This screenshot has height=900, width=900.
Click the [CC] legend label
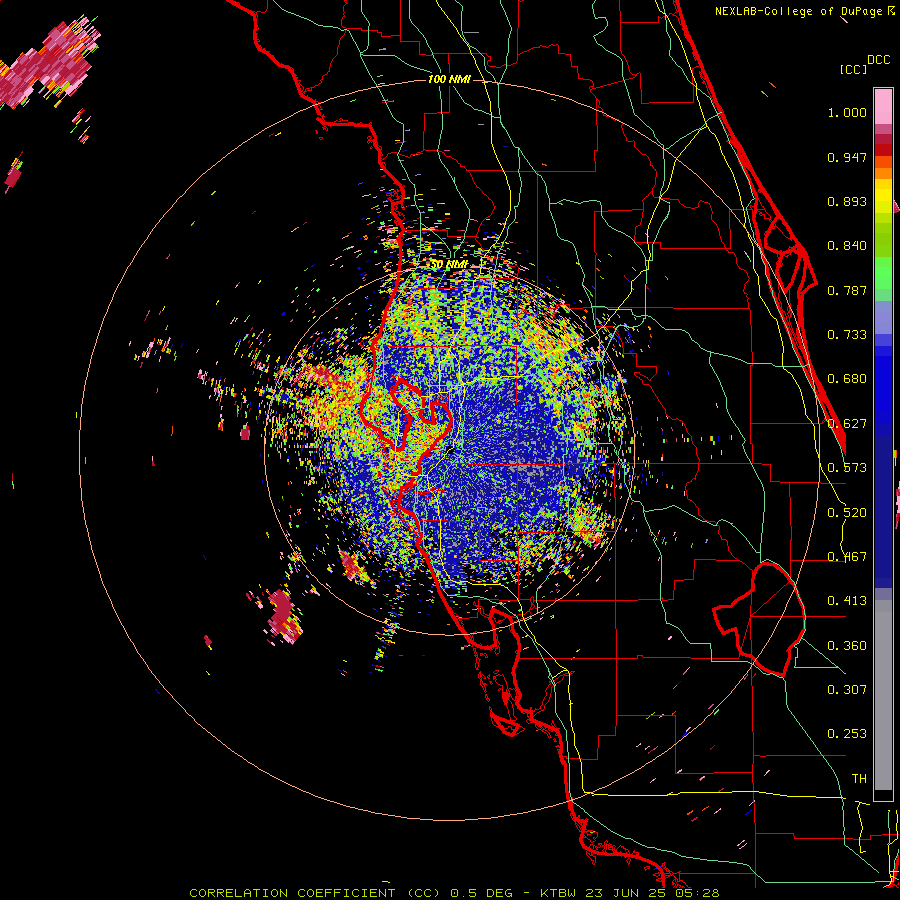[x=853, y=69]
